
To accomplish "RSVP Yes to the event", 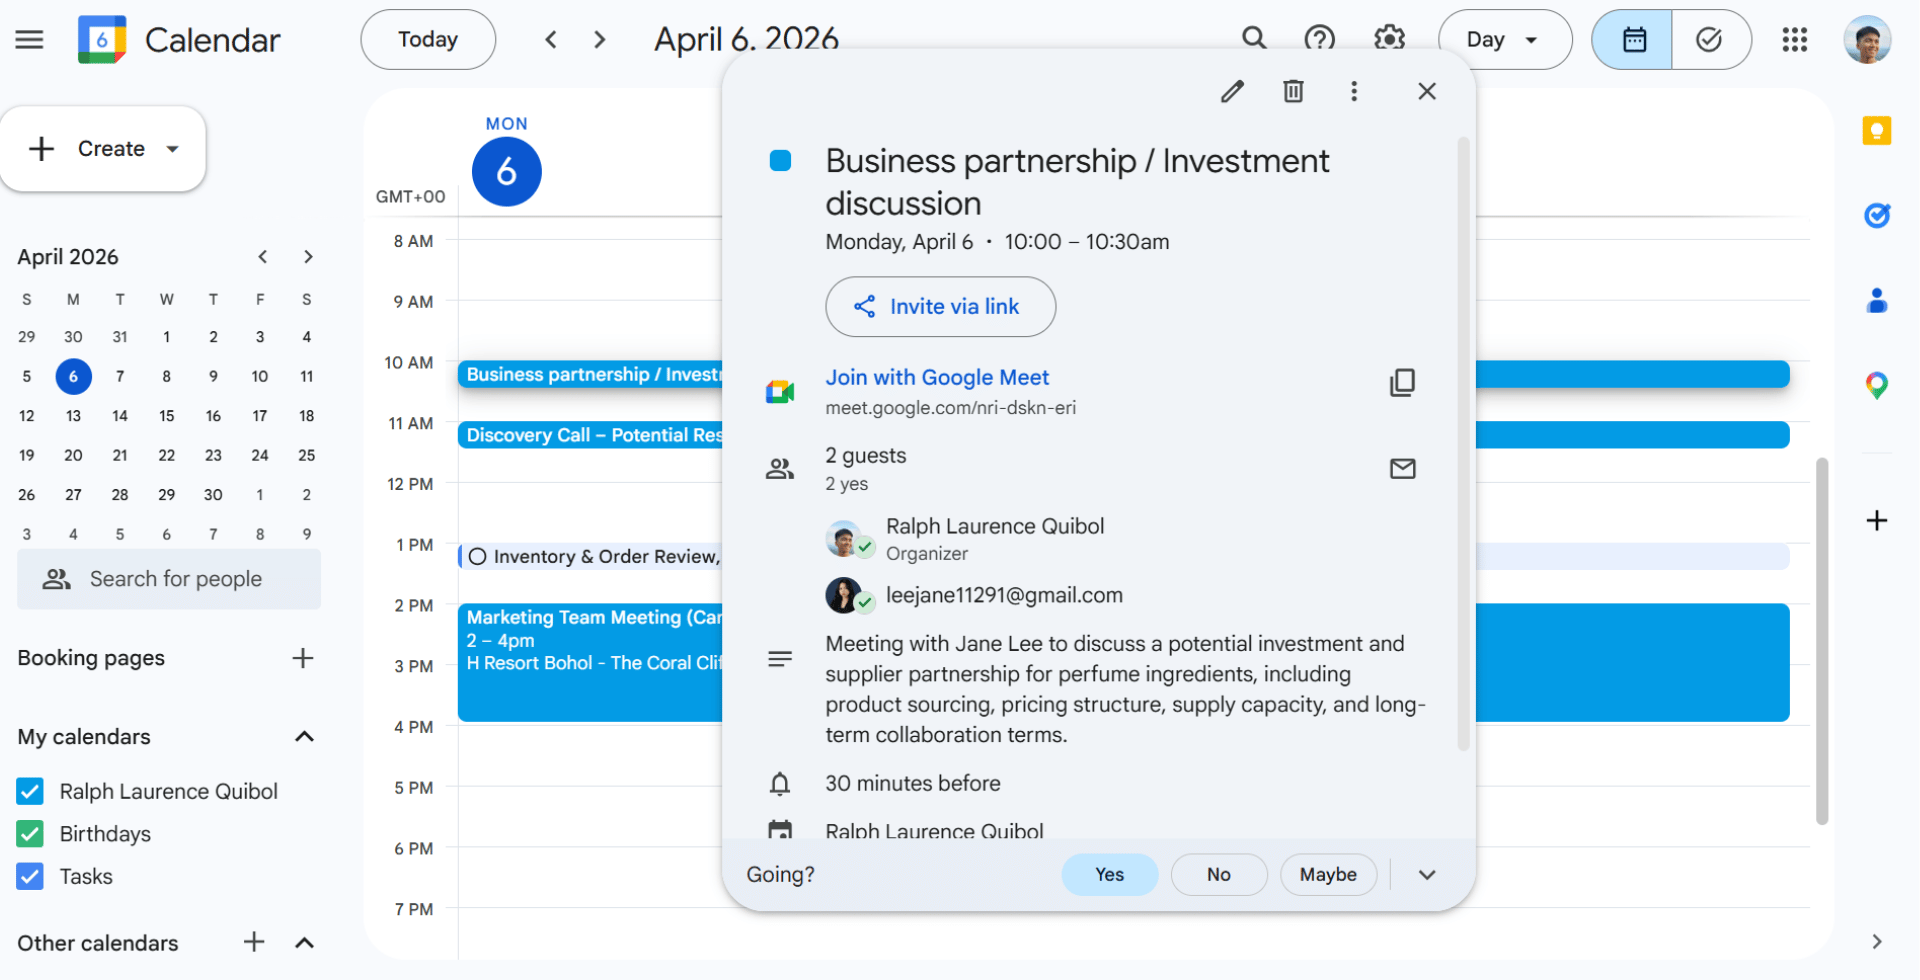I will tap(1109, 875).
